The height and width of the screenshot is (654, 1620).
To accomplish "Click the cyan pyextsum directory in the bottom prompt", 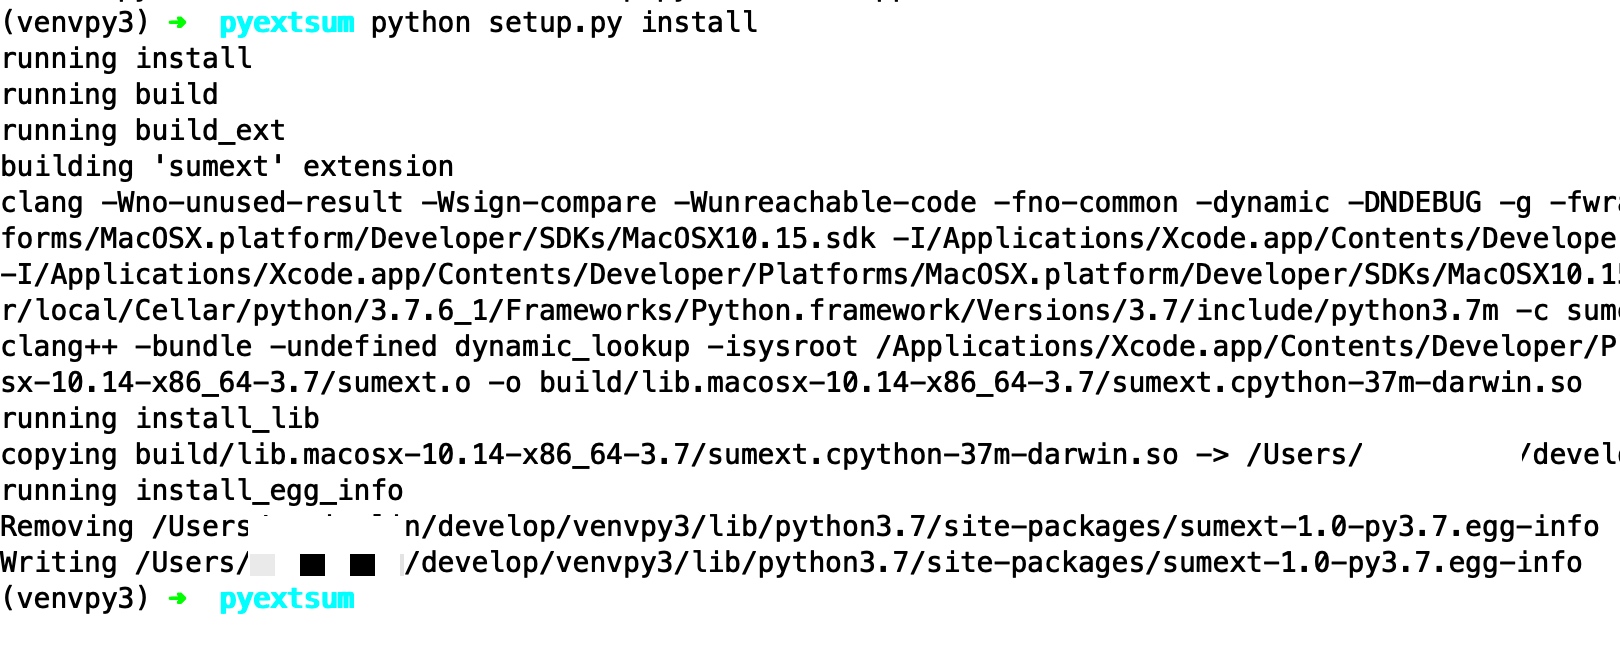I will 286,599.
